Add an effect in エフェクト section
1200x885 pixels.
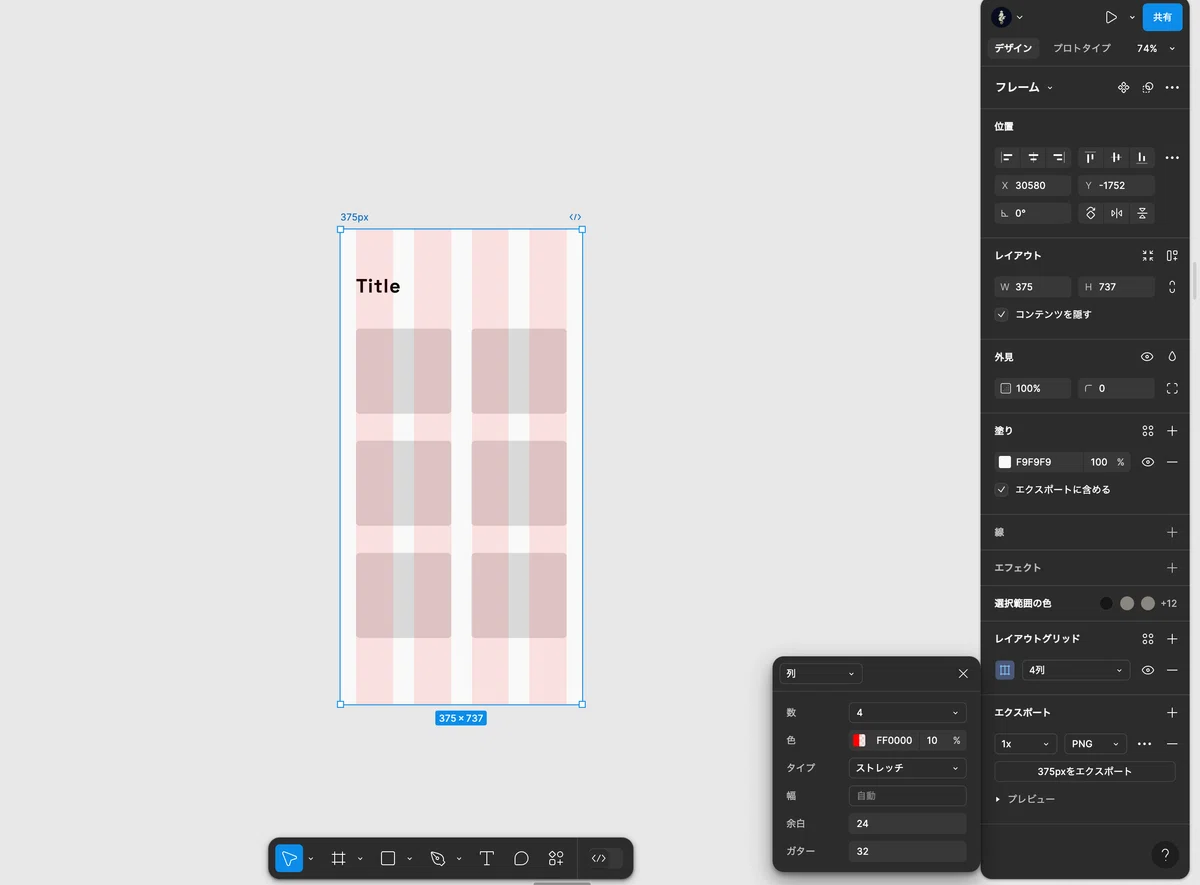pos(1172,568)
